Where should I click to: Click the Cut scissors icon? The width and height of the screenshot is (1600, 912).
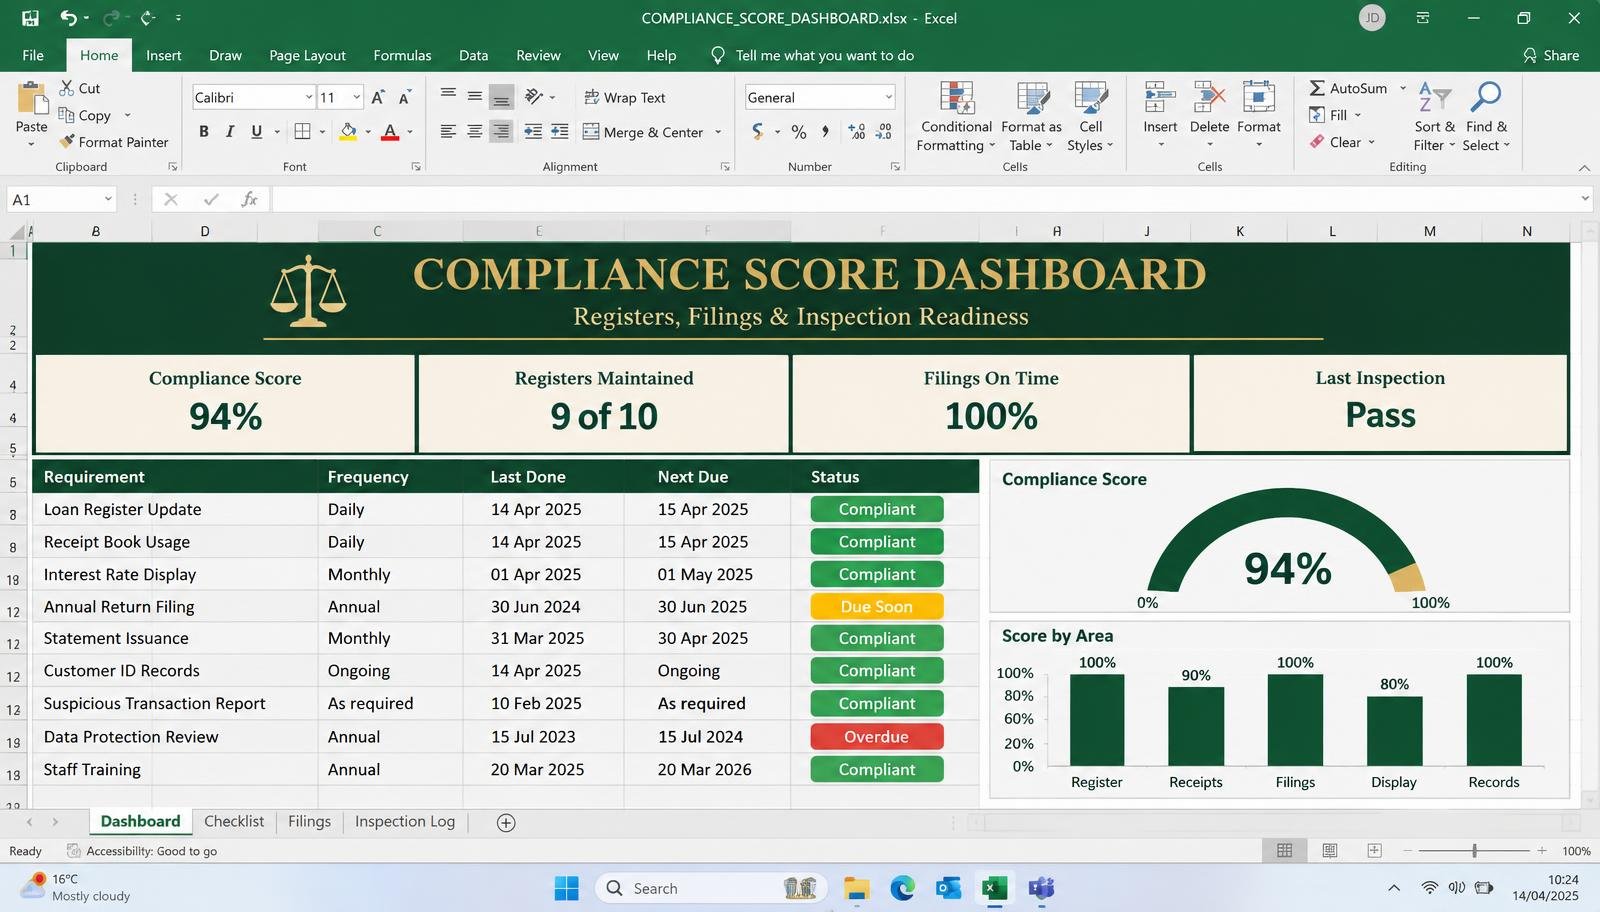67,88
